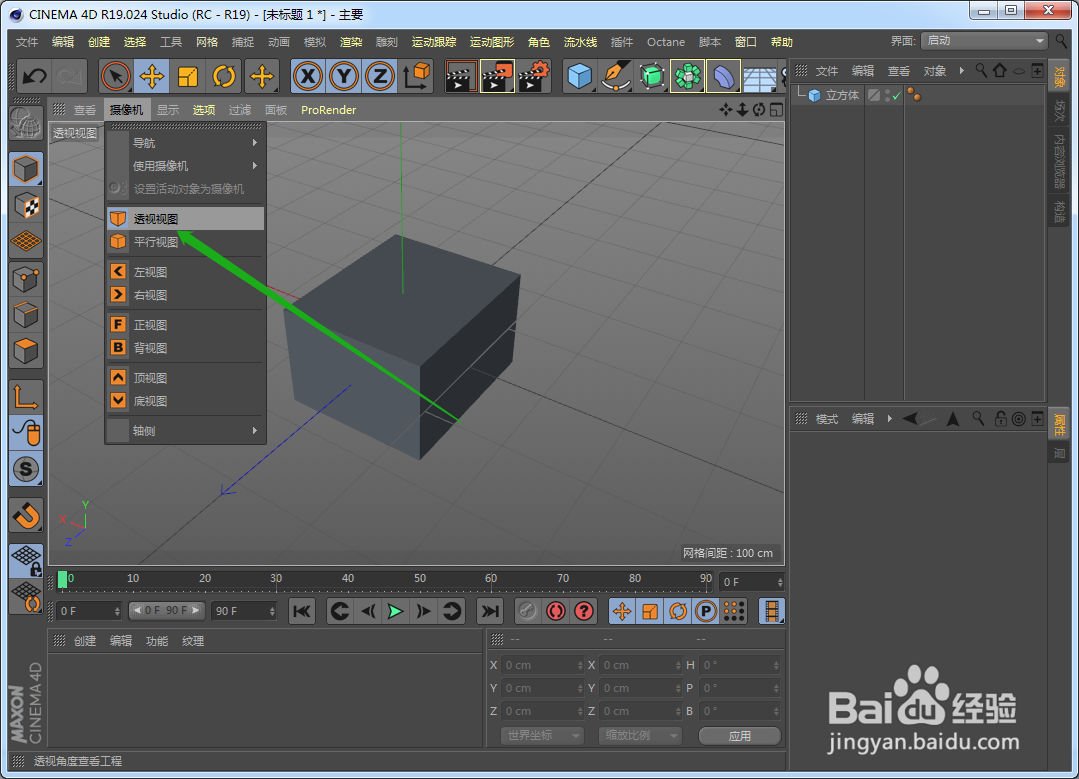Add a cube primitive from toolbar
This screenshot has height=779, width=1079.
[580, 76]
